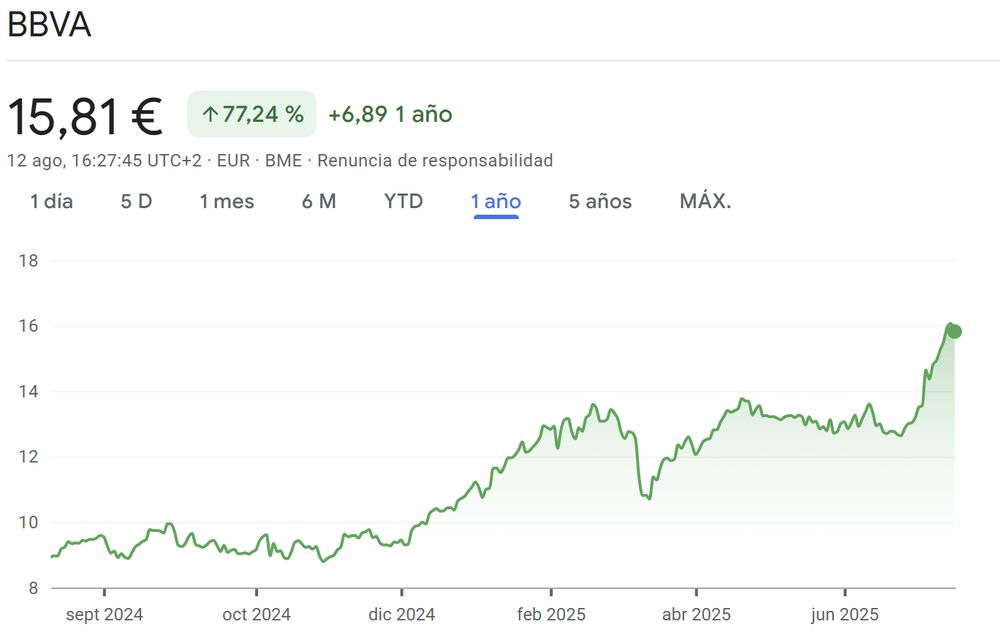Image resolution: width=1000 pixels, height=637 pixels.
Task: Click 'jun 2025' x-axis label
Action: [x=845, y=615]
